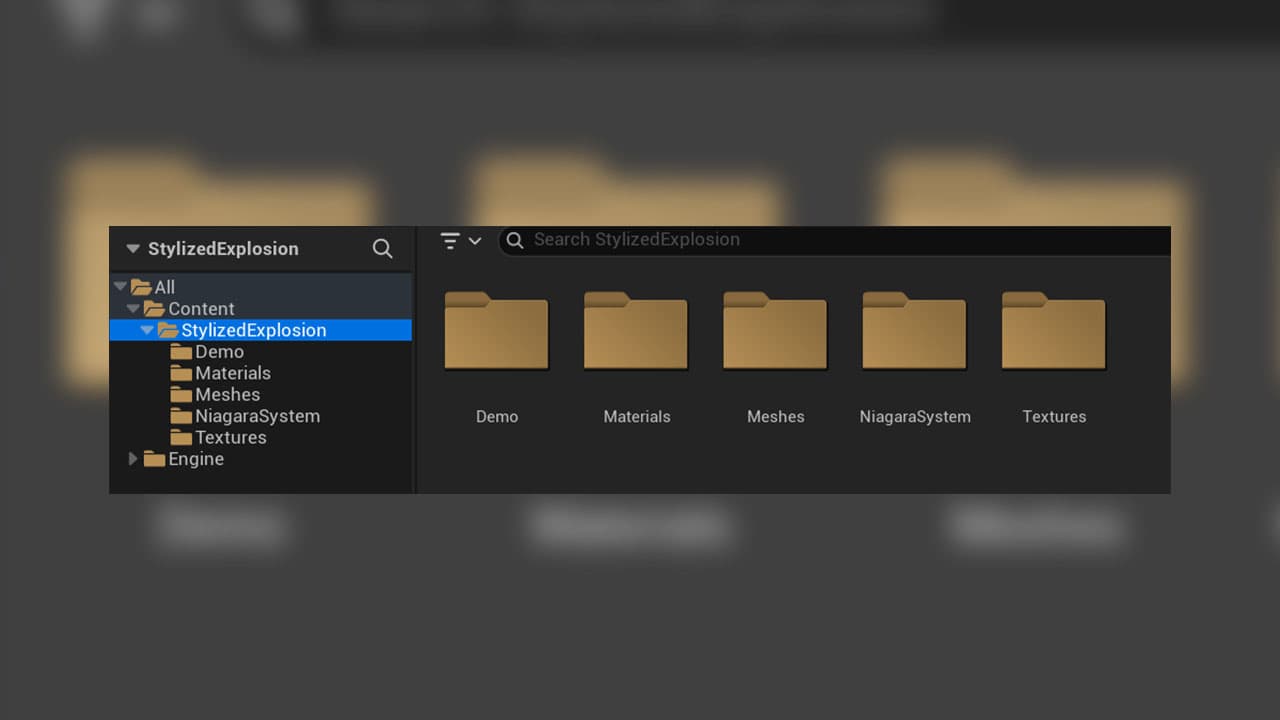This screenshot has height=720, width=1280.
Task: Click the search magnifier icon beside StylizedExplosion header
Action: click(382, 248)
